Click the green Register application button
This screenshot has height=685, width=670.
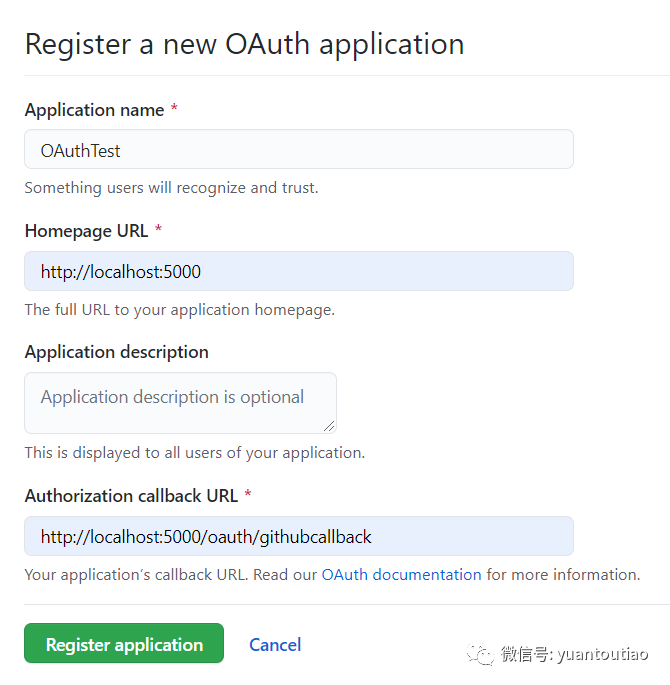pos(124,643)
